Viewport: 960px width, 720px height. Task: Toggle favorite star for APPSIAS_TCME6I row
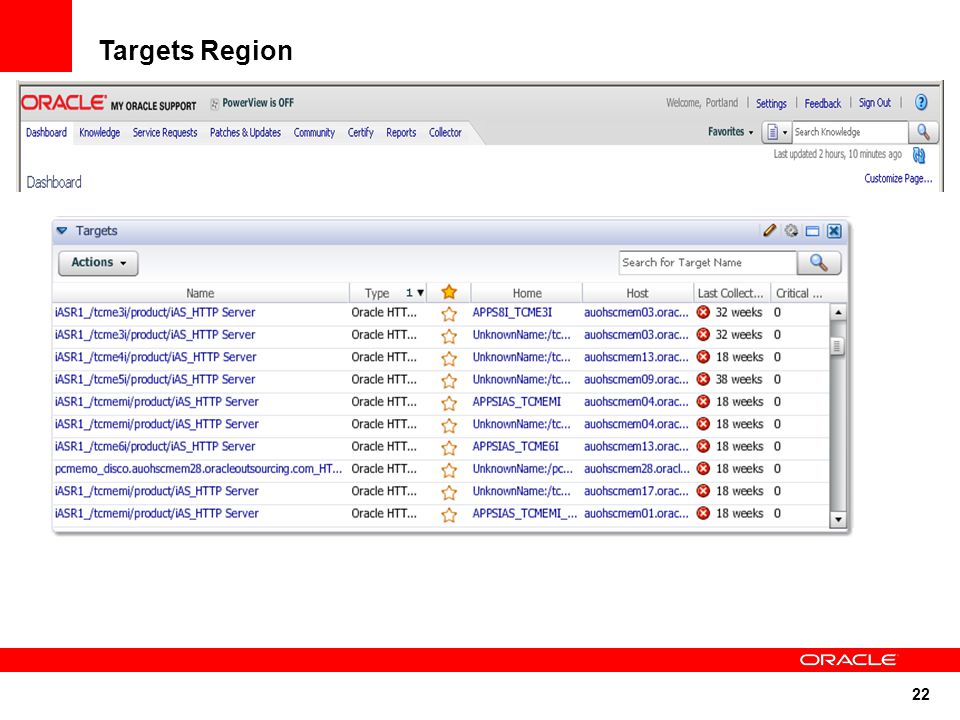[x=449, y=448]
